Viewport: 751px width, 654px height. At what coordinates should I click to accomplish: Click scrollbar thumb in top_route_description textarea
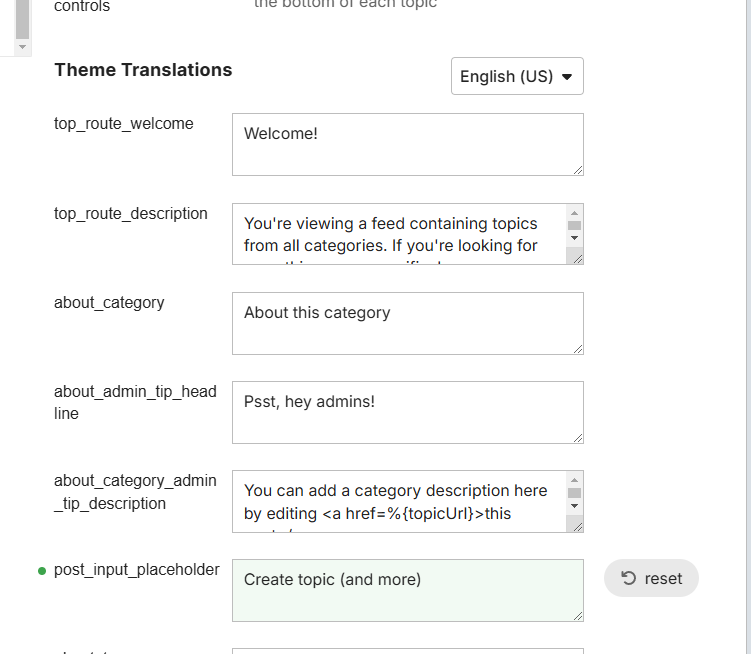(x=574, y=225)
